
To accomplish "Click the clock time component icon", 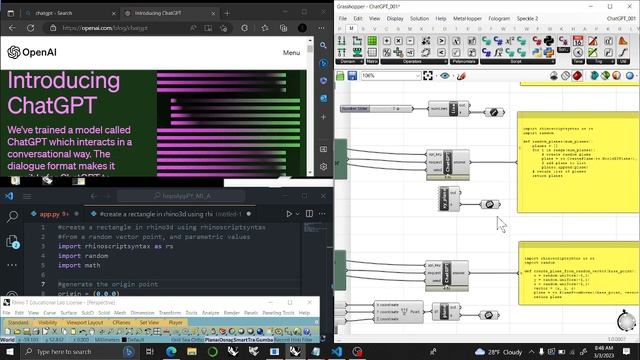I will coord(578,52).
